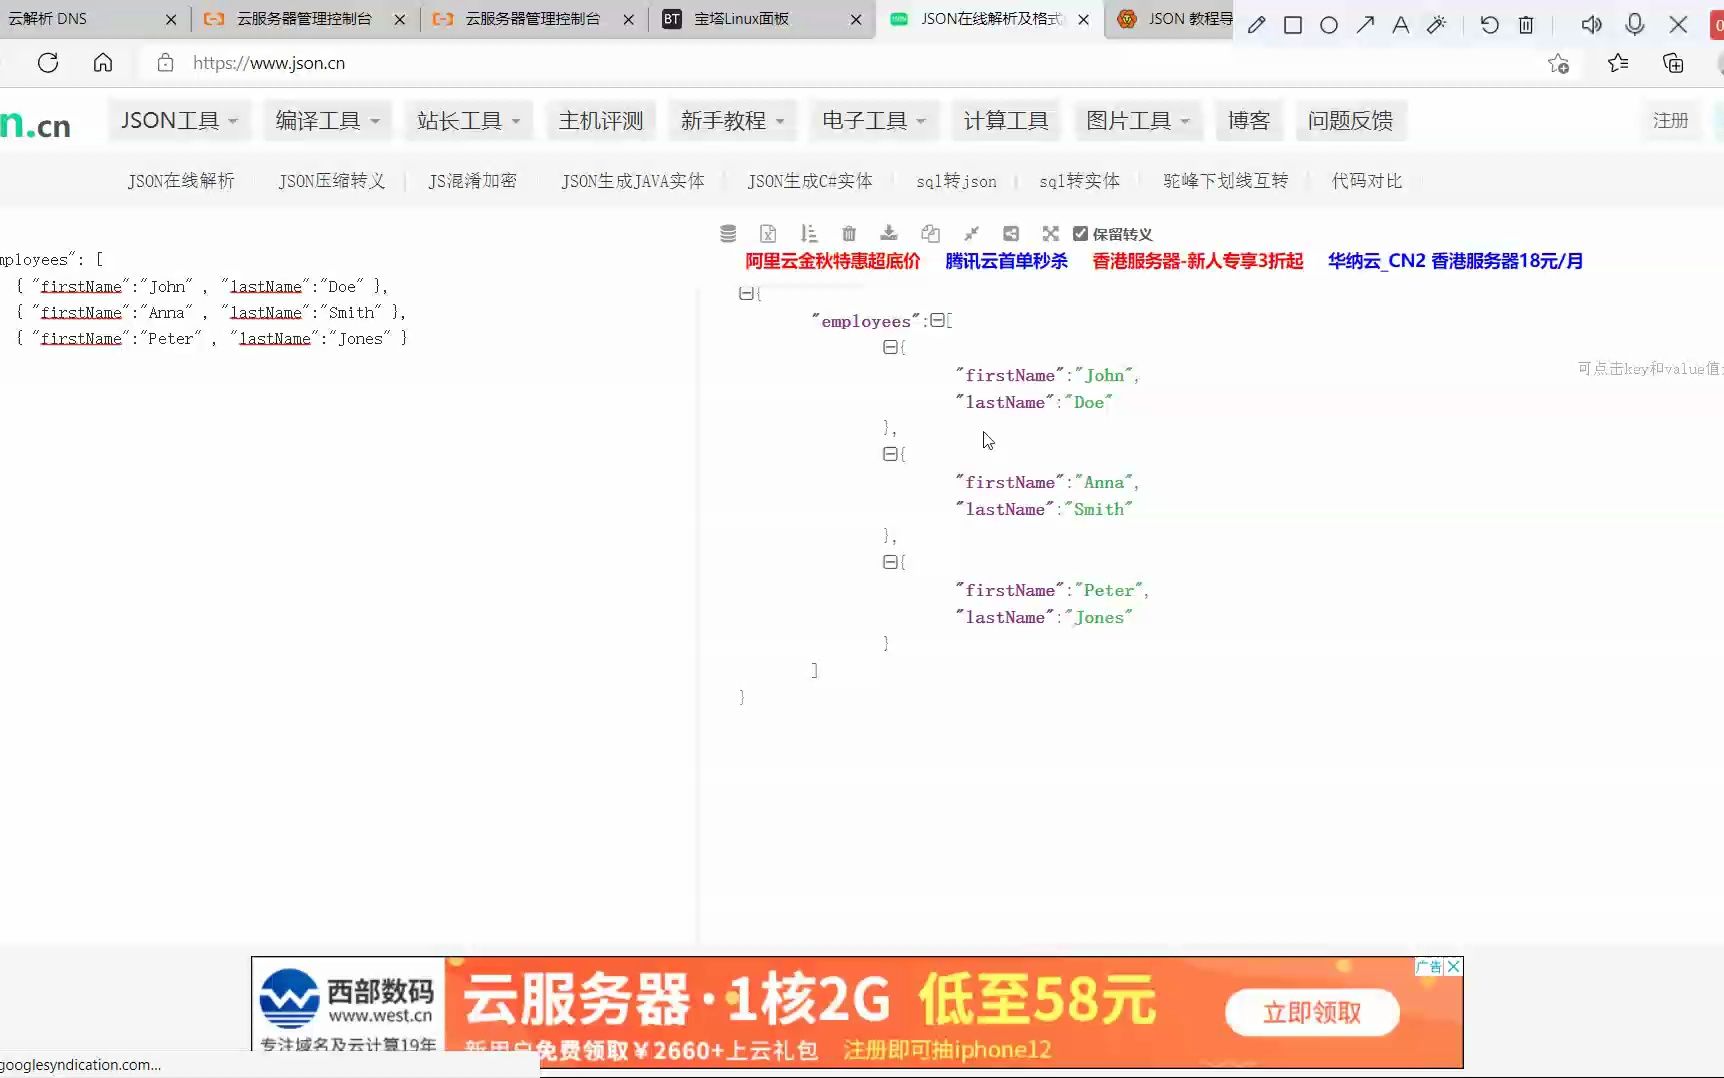Open the 站长工具 dropdown menu
Image resolution: width=1724 pixels, height=1078 pixels.
click(469, 121)
